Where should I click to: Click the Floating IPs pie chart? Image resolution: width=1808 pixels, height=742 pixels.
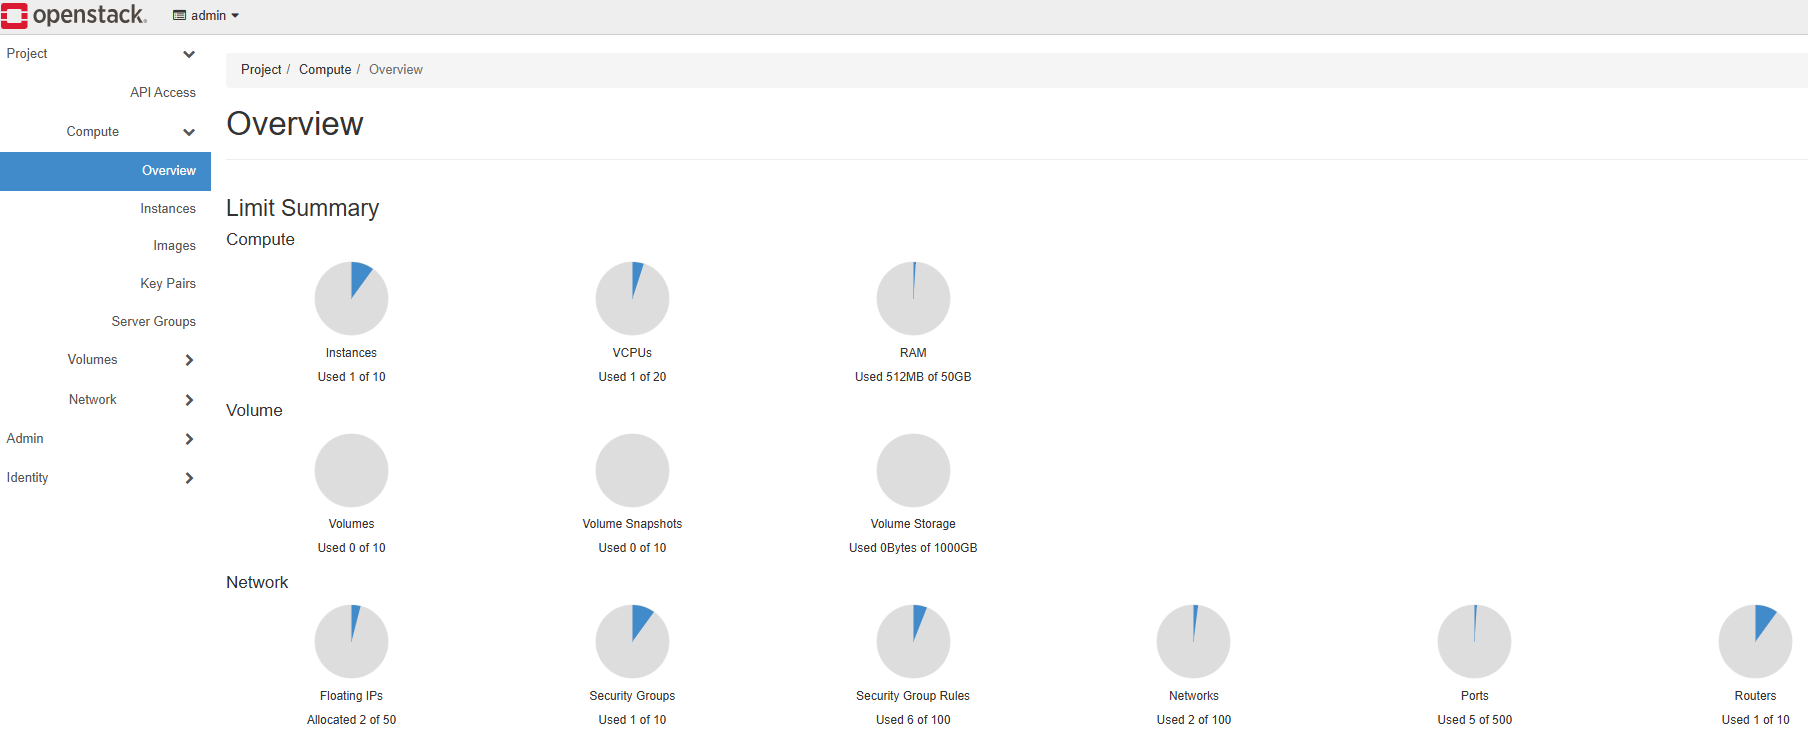tap(351, 641)
